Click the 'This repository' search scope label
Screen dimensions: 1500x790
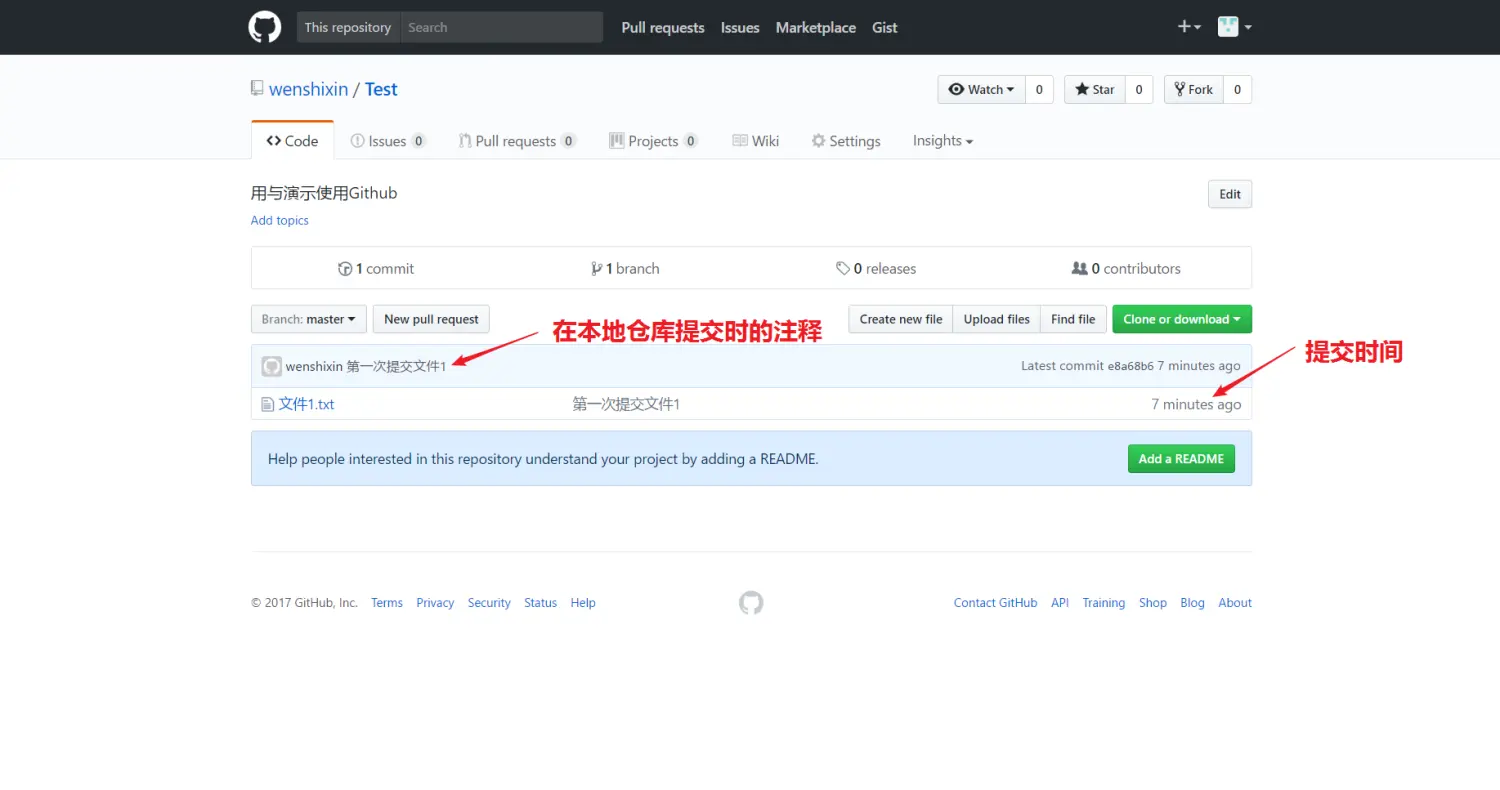[x=348, y=27]
